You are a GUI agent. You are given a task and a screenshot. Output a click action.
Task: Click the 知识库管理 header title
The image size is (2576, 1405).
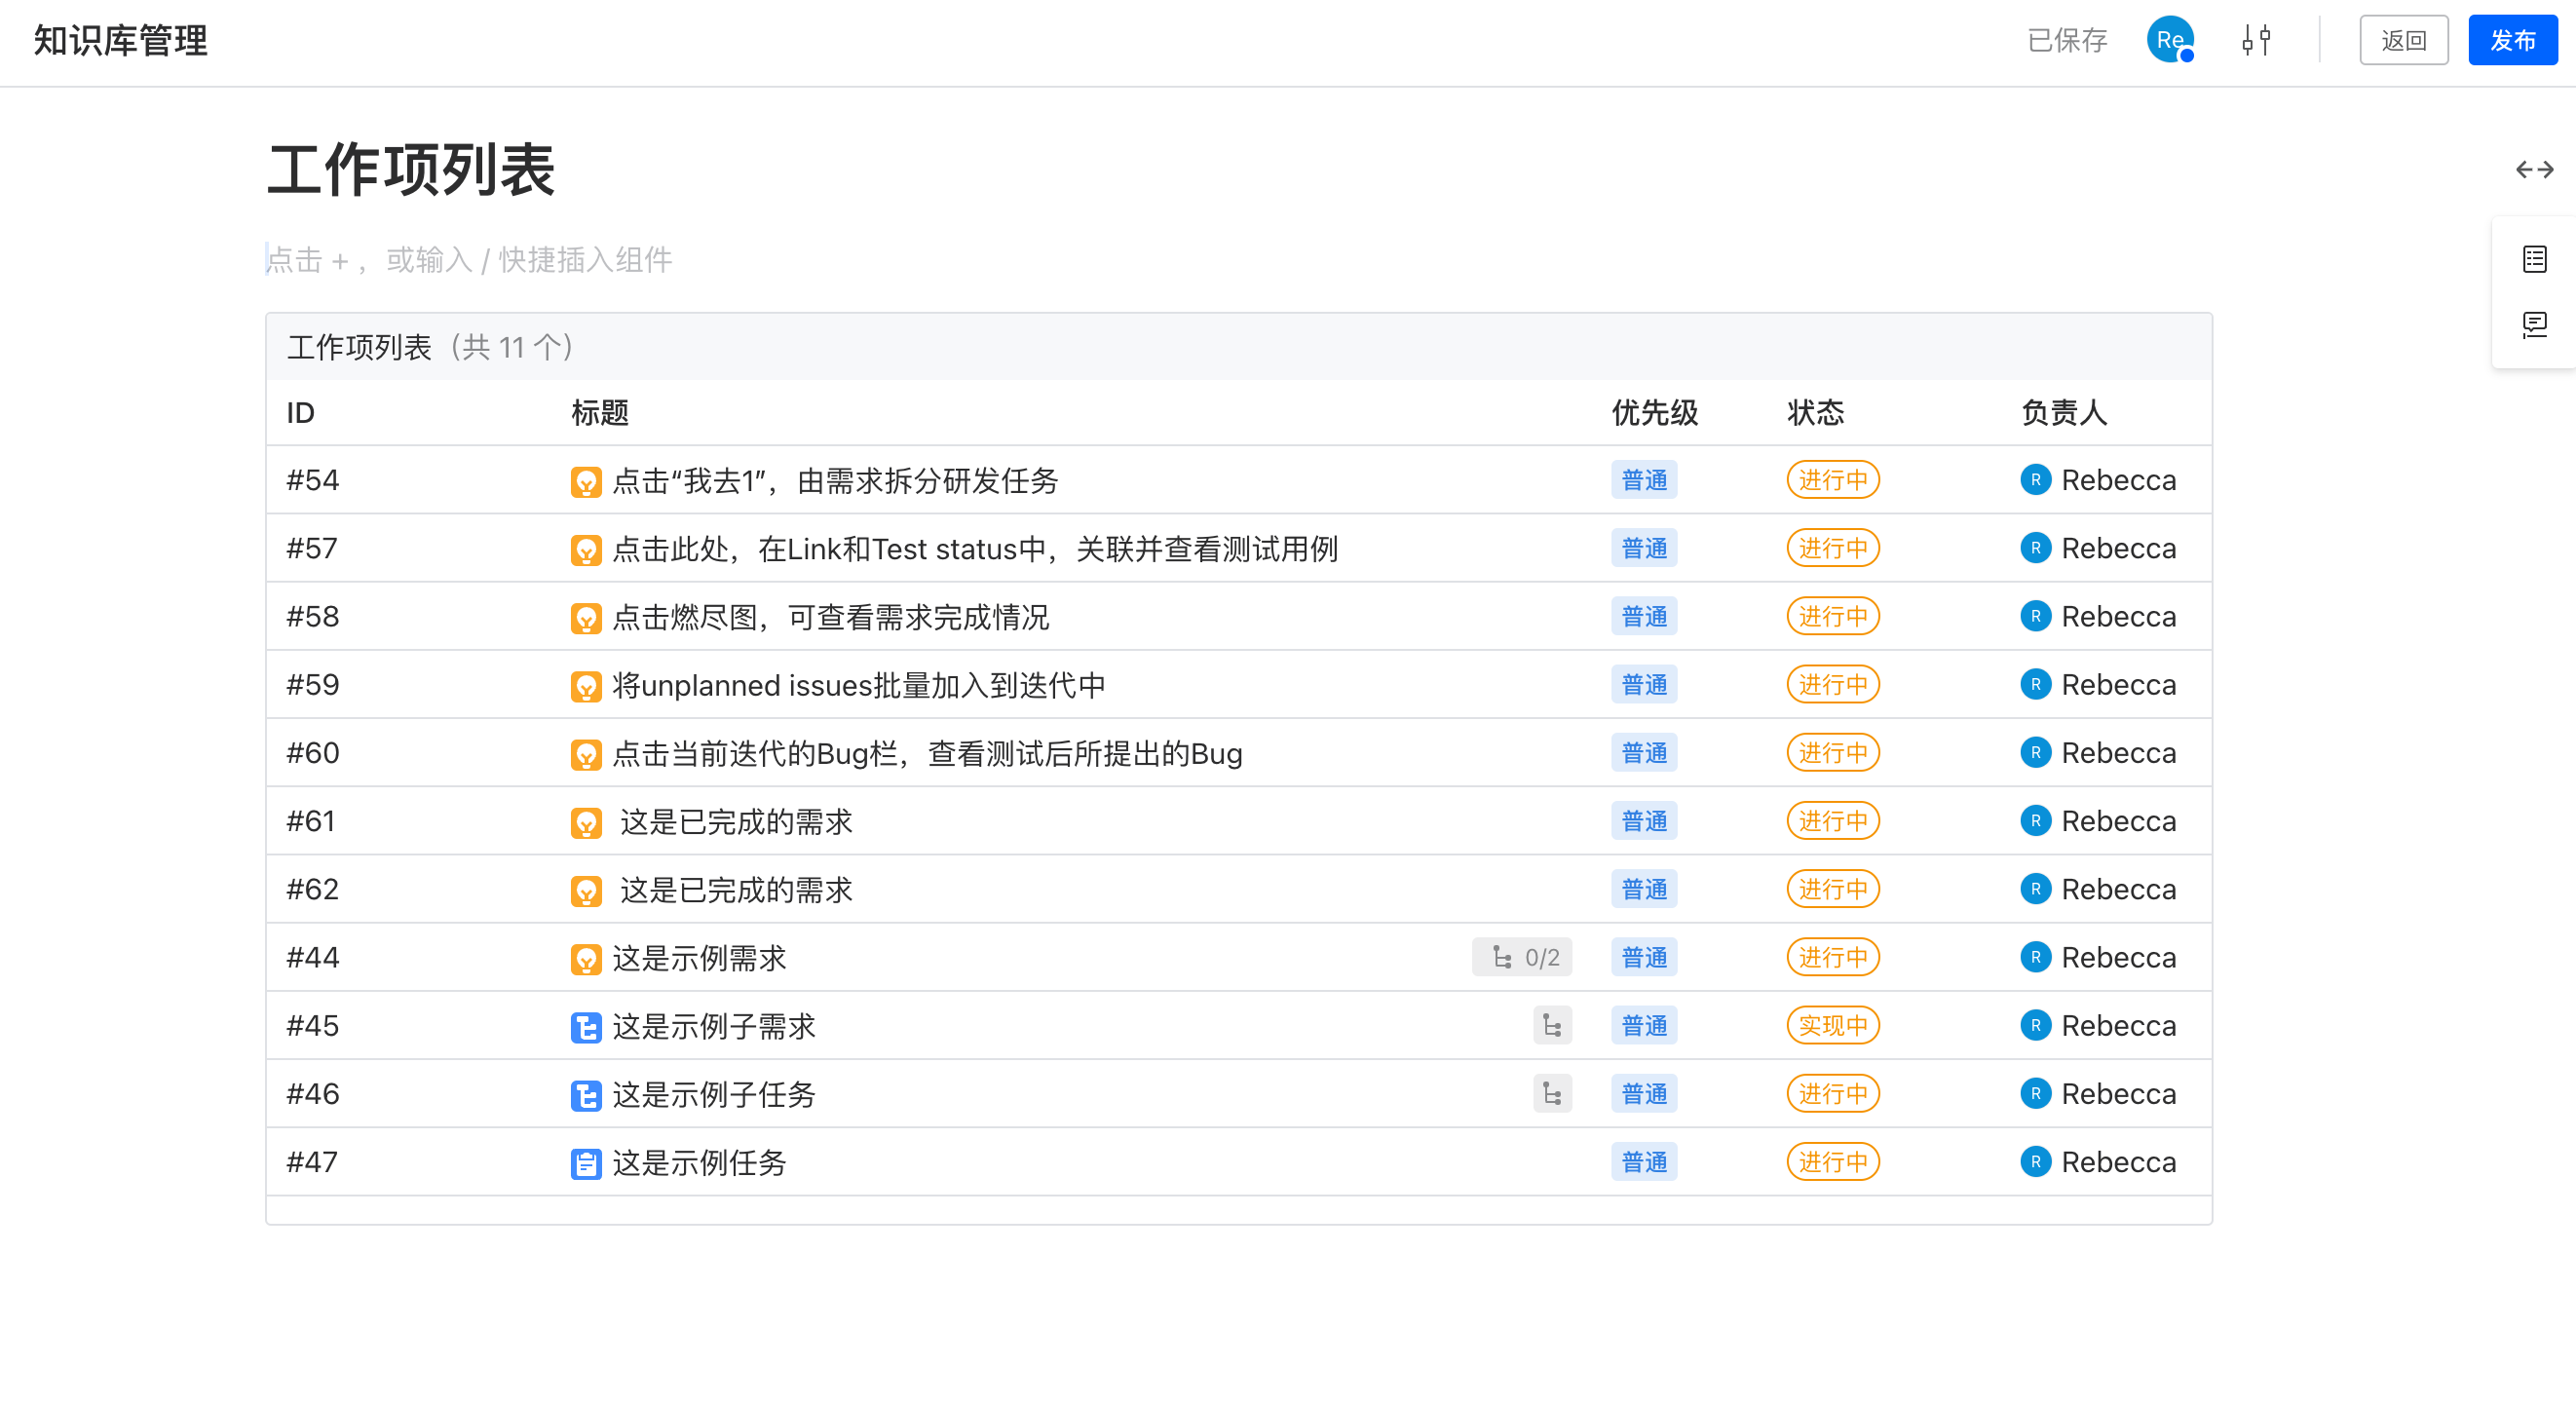tap(120, 40)
